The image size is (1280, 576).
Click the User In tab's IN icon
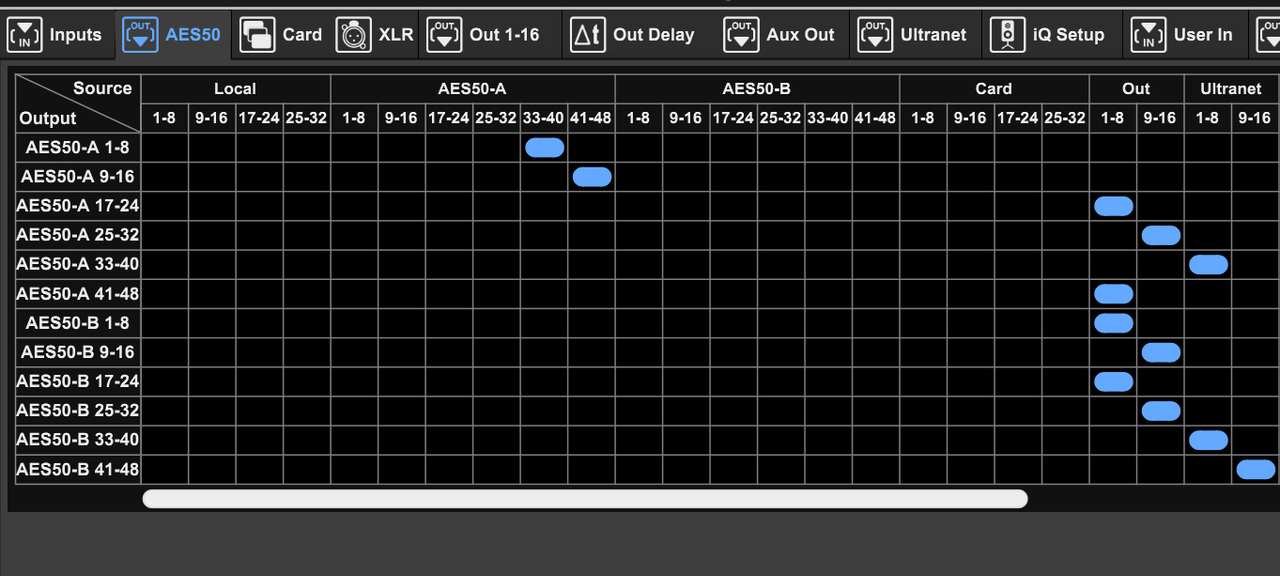click(x=1148, y=35)
